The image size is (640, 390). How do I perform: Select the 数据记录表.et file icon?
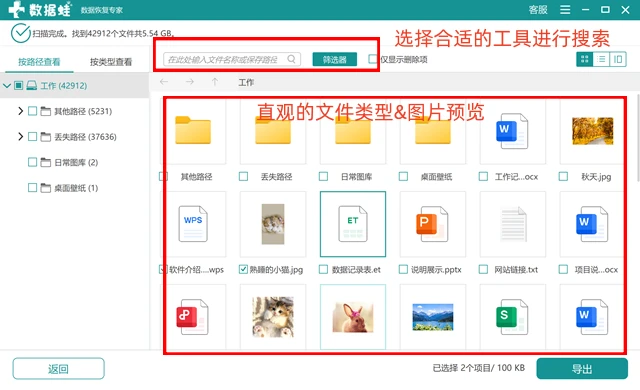353,224
